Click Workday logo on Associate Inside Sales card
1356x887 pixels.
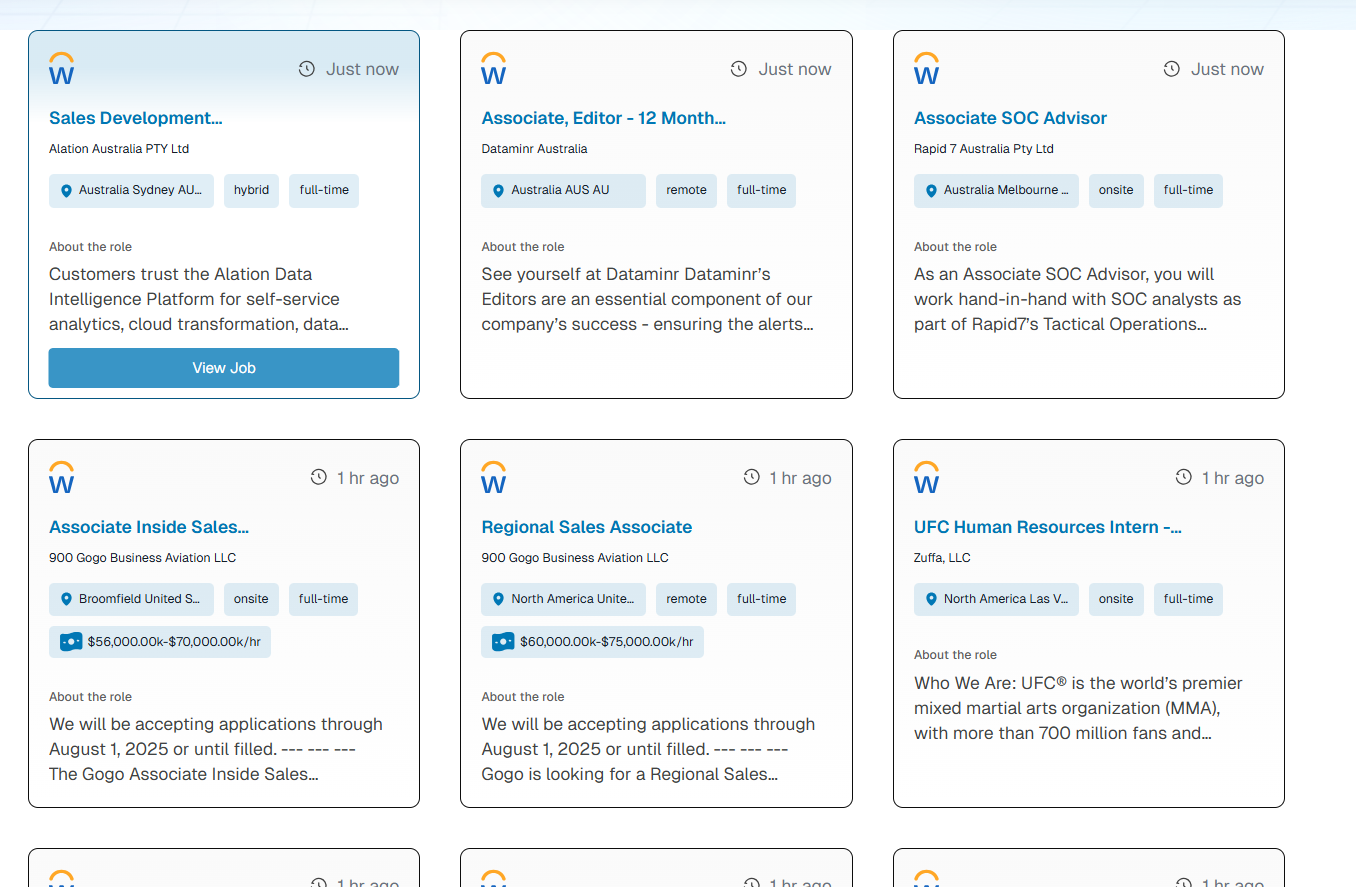62,477
